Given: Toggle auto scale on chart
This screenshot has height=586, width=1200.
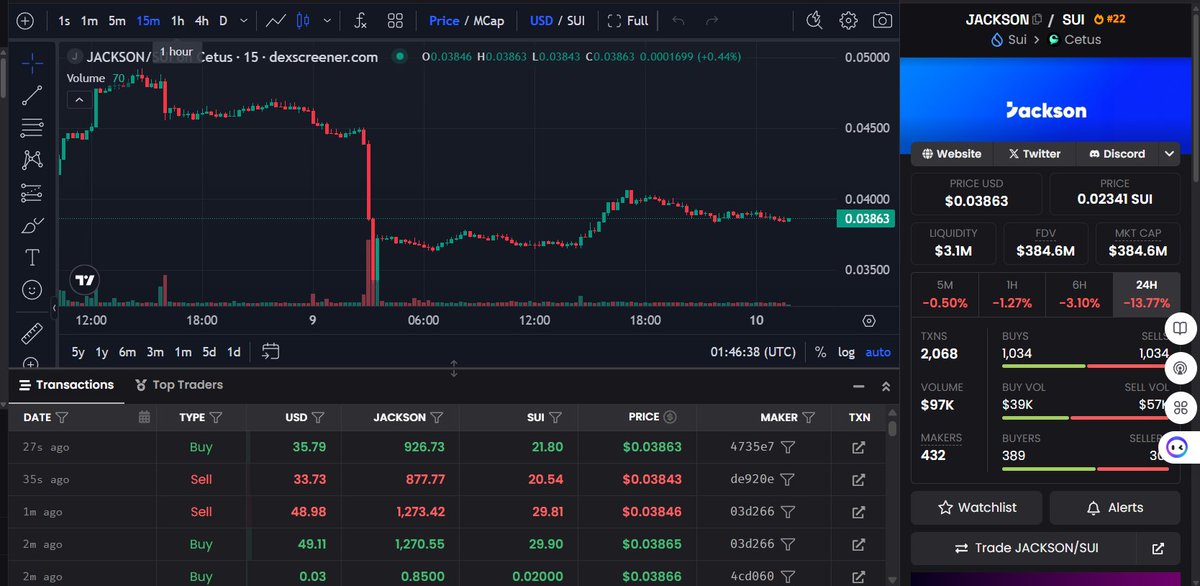Looking at the screenshot, I should click(x=878, y=352).
